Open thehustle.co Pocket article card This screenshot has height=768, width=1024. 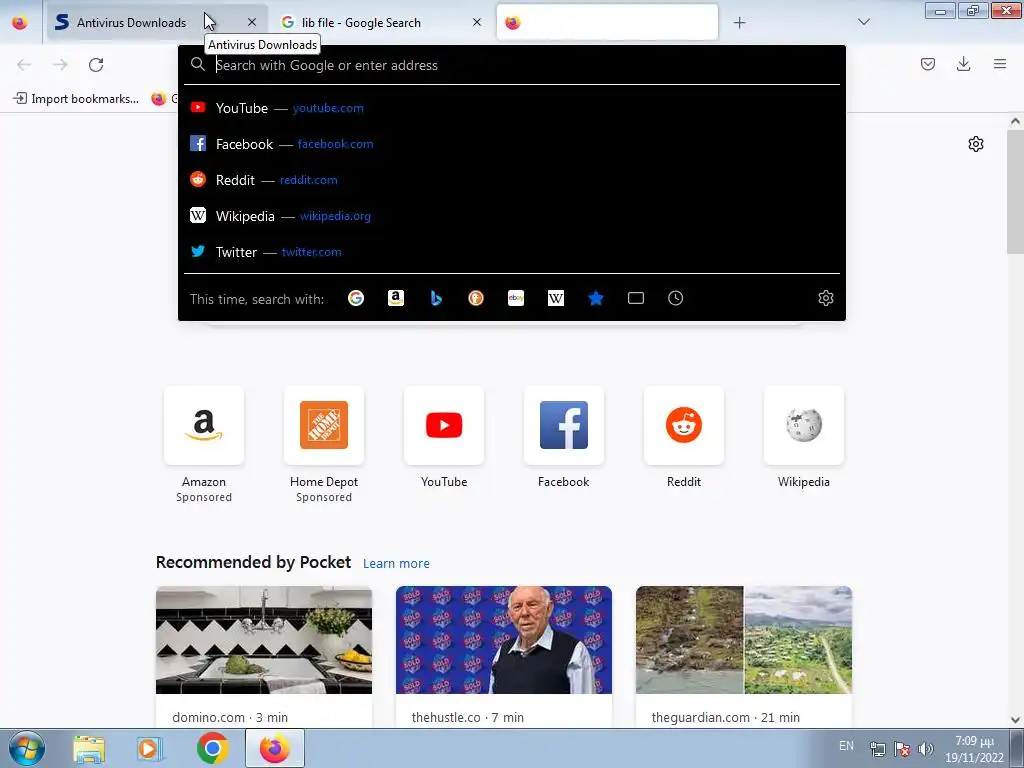504,656
